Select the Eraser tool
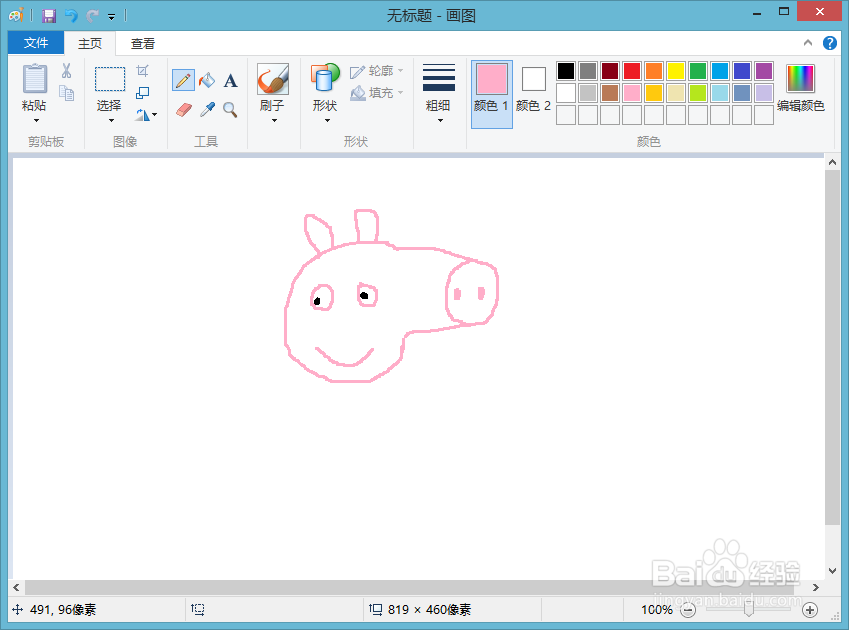Screen dimensions: 849x630 point(182,110)
